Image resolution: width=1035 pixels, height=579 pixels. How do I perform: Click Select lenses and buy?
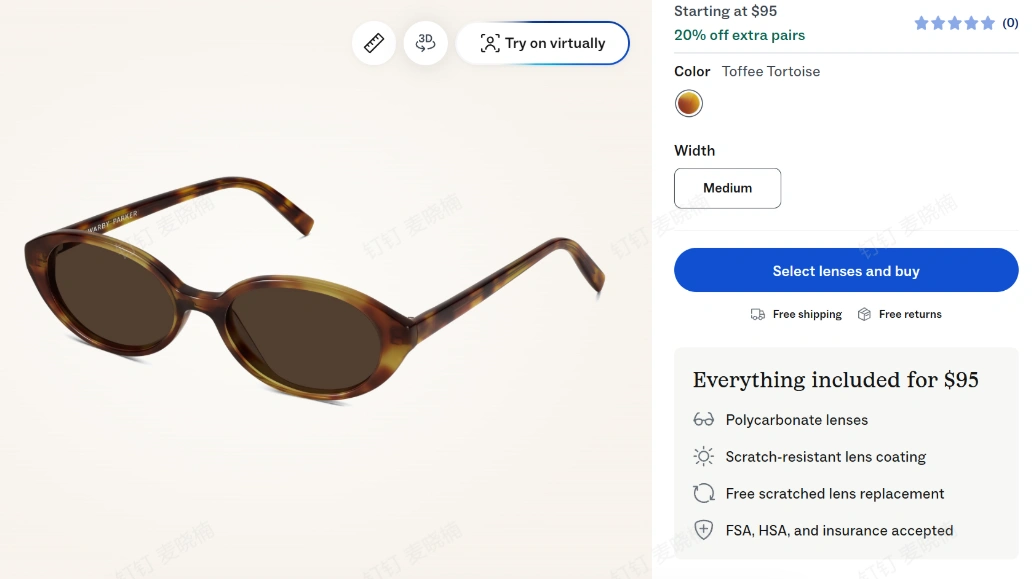[846, 270]
